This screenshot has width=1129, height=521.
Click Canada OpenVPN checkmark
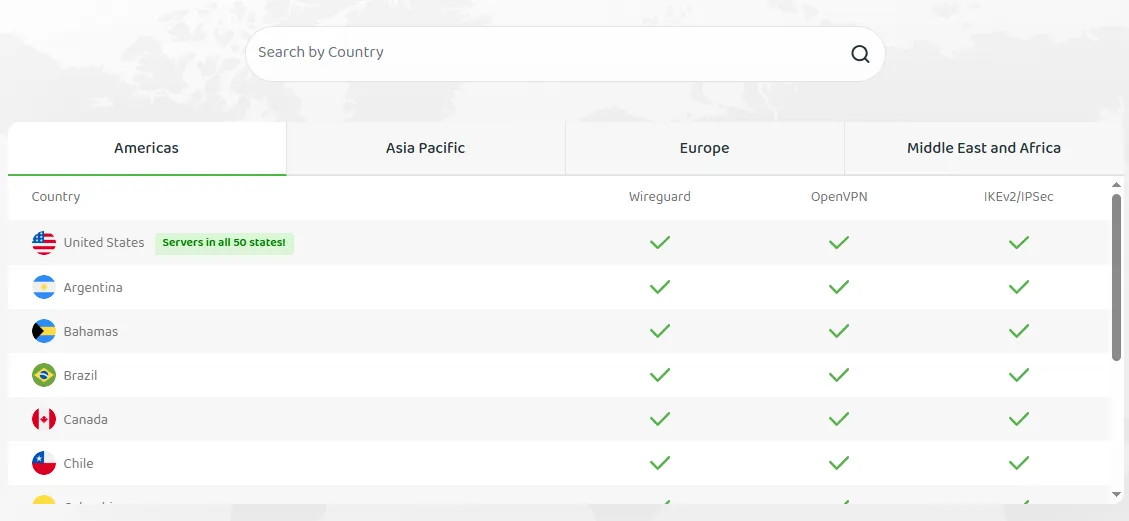[839, 419]
